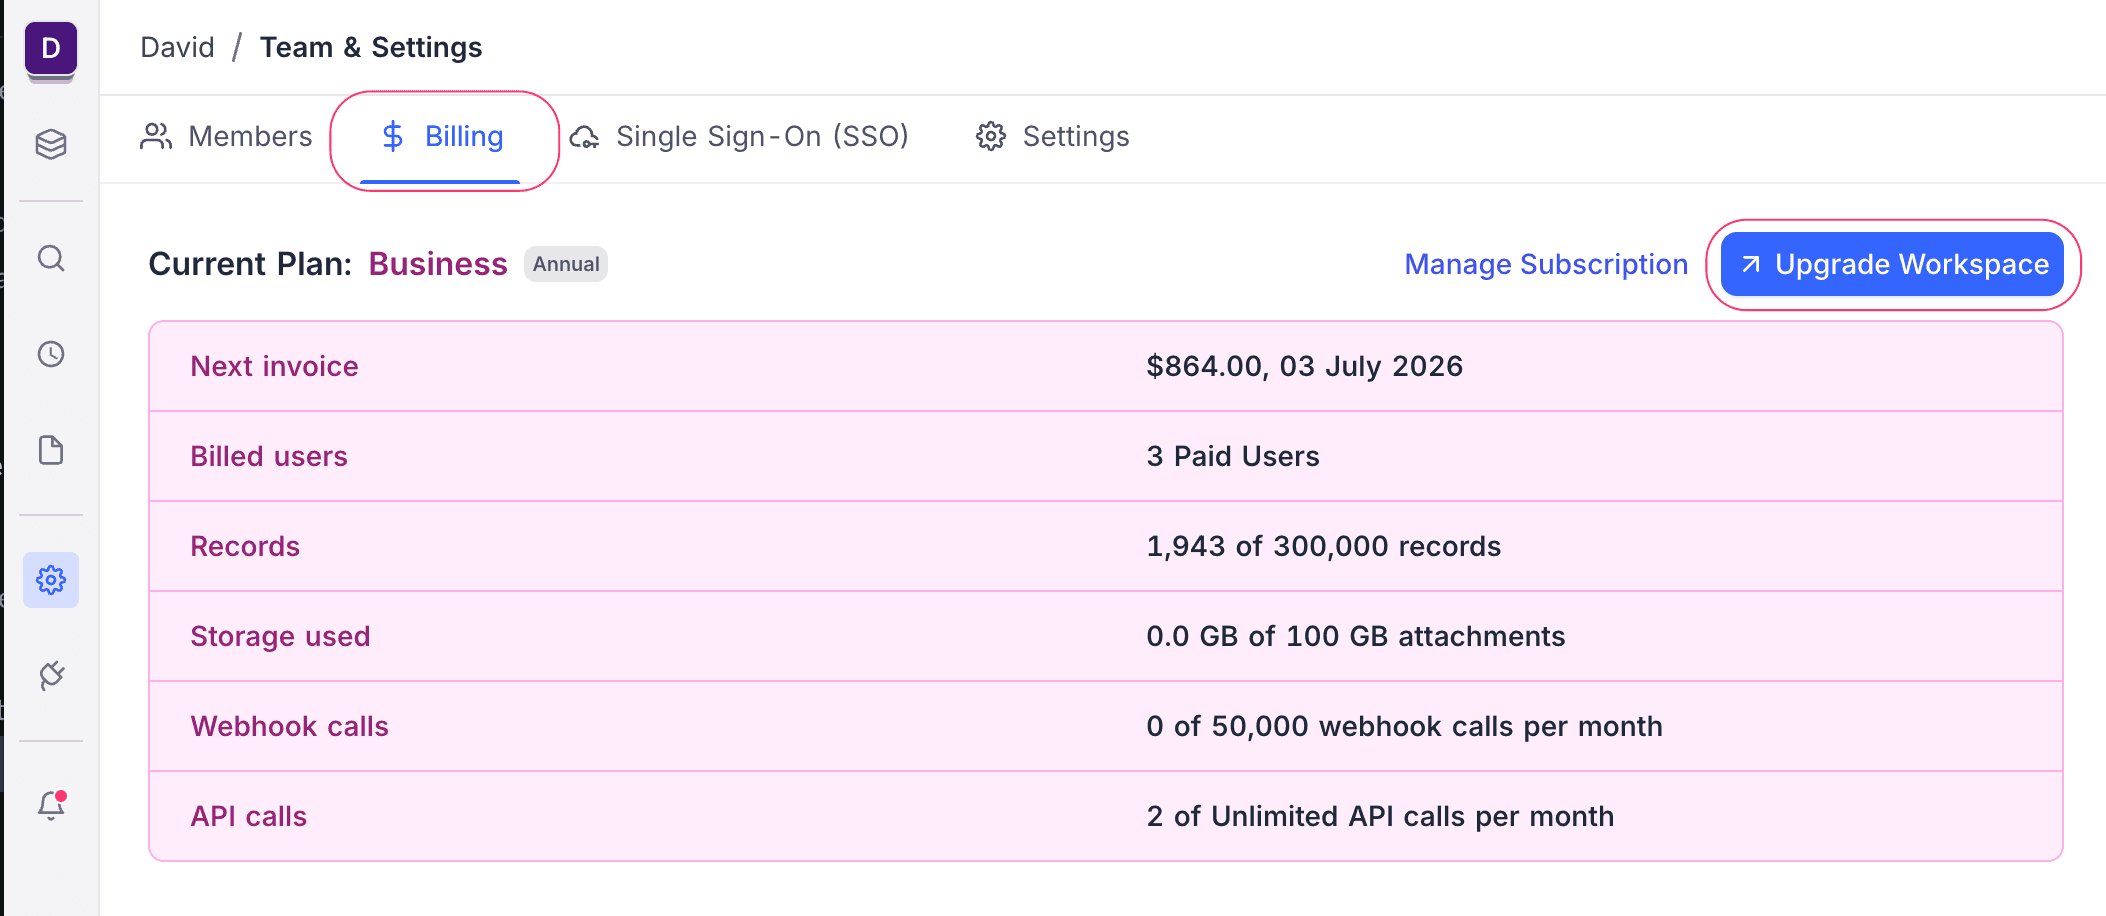The image size is (2106, 916).
Task: Click the Next invoice row label
Action: point(274,367)
